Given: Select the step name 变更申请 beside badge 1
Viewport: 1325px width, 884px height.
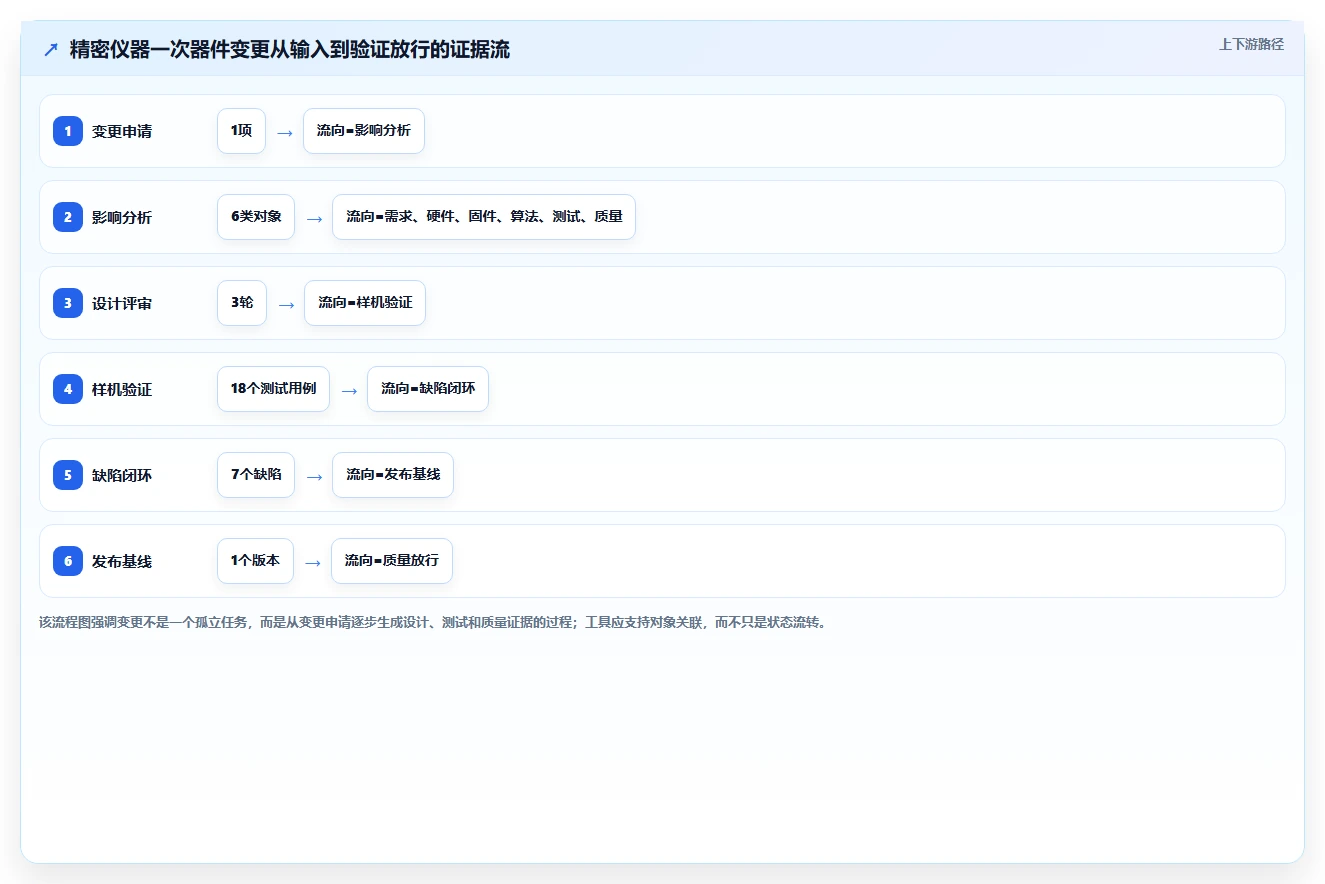Looking at the screenshot, I should tap(122, 131).
